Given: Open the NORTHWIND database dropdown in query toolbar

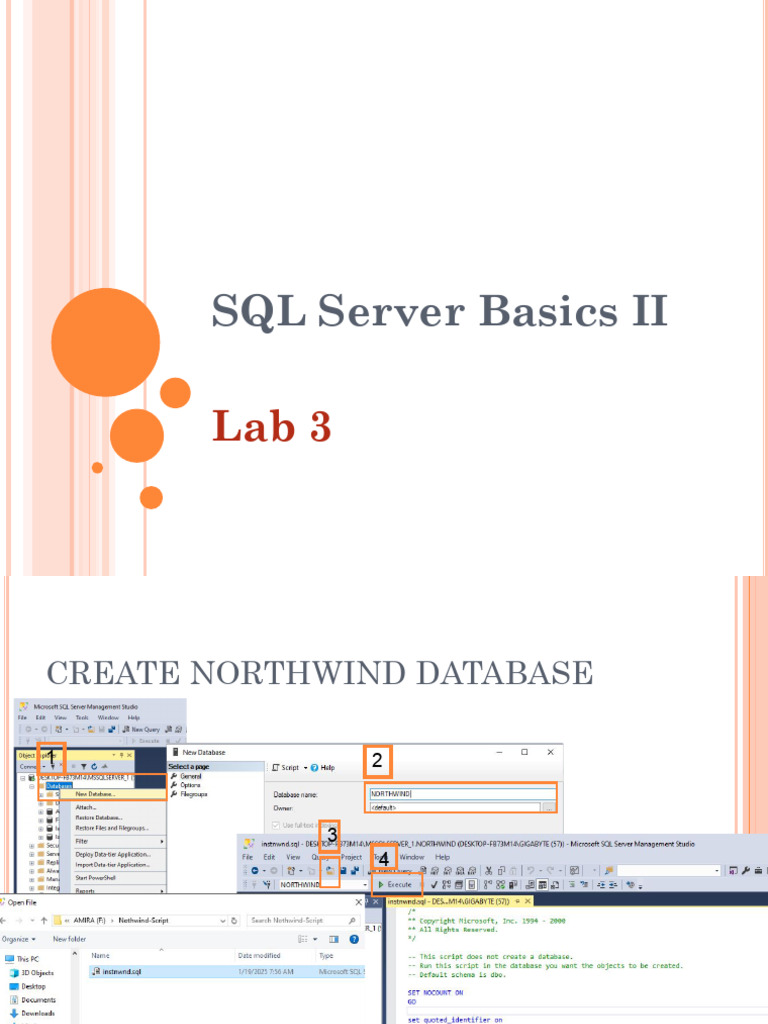Looking at the screenshot, I should click(364, 884).
